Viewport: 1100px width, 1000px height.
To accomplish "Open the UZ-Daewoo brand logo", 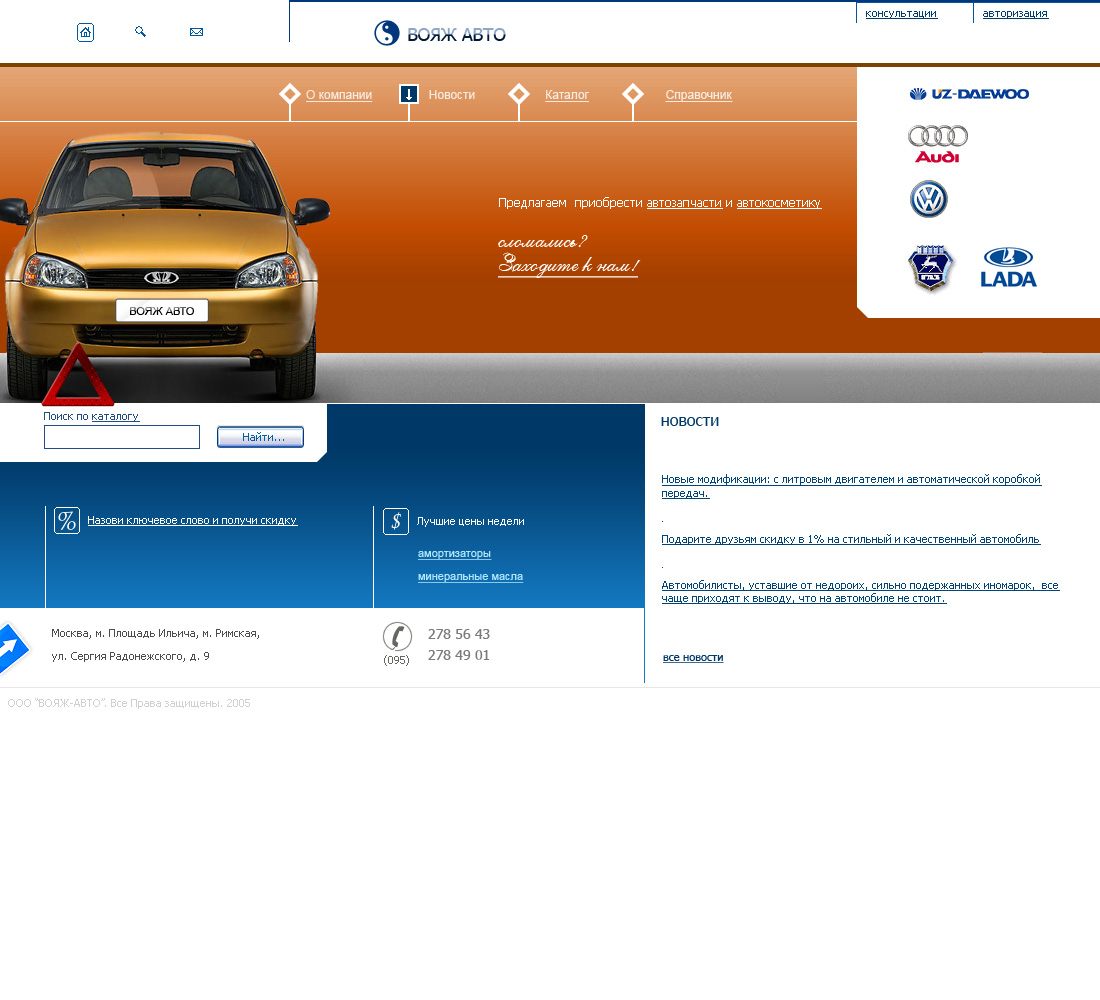I will tap(969, 94).
